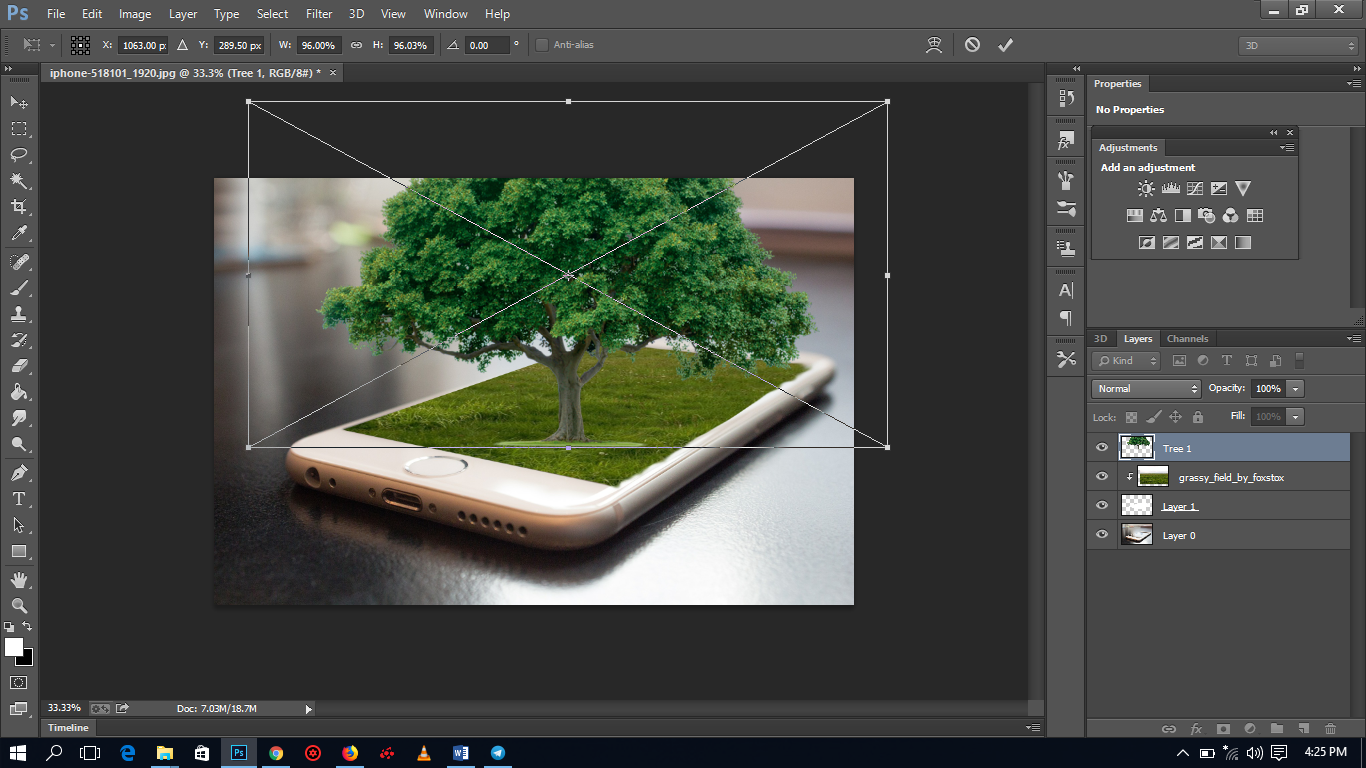Select the Rectangular Marquee tool
The height and width of the screenshot is (768, 1366).
tap(19, 129)
